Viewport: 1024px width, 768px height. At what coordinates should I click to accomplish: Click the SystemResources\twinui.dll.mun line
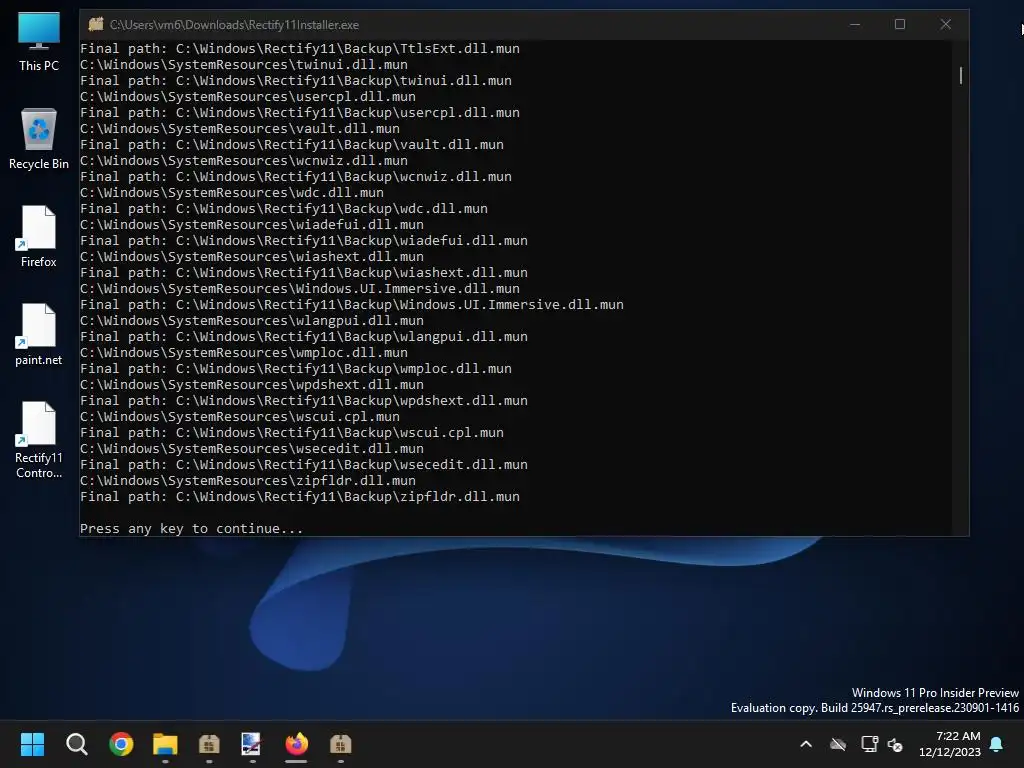(x=244, y=65)
